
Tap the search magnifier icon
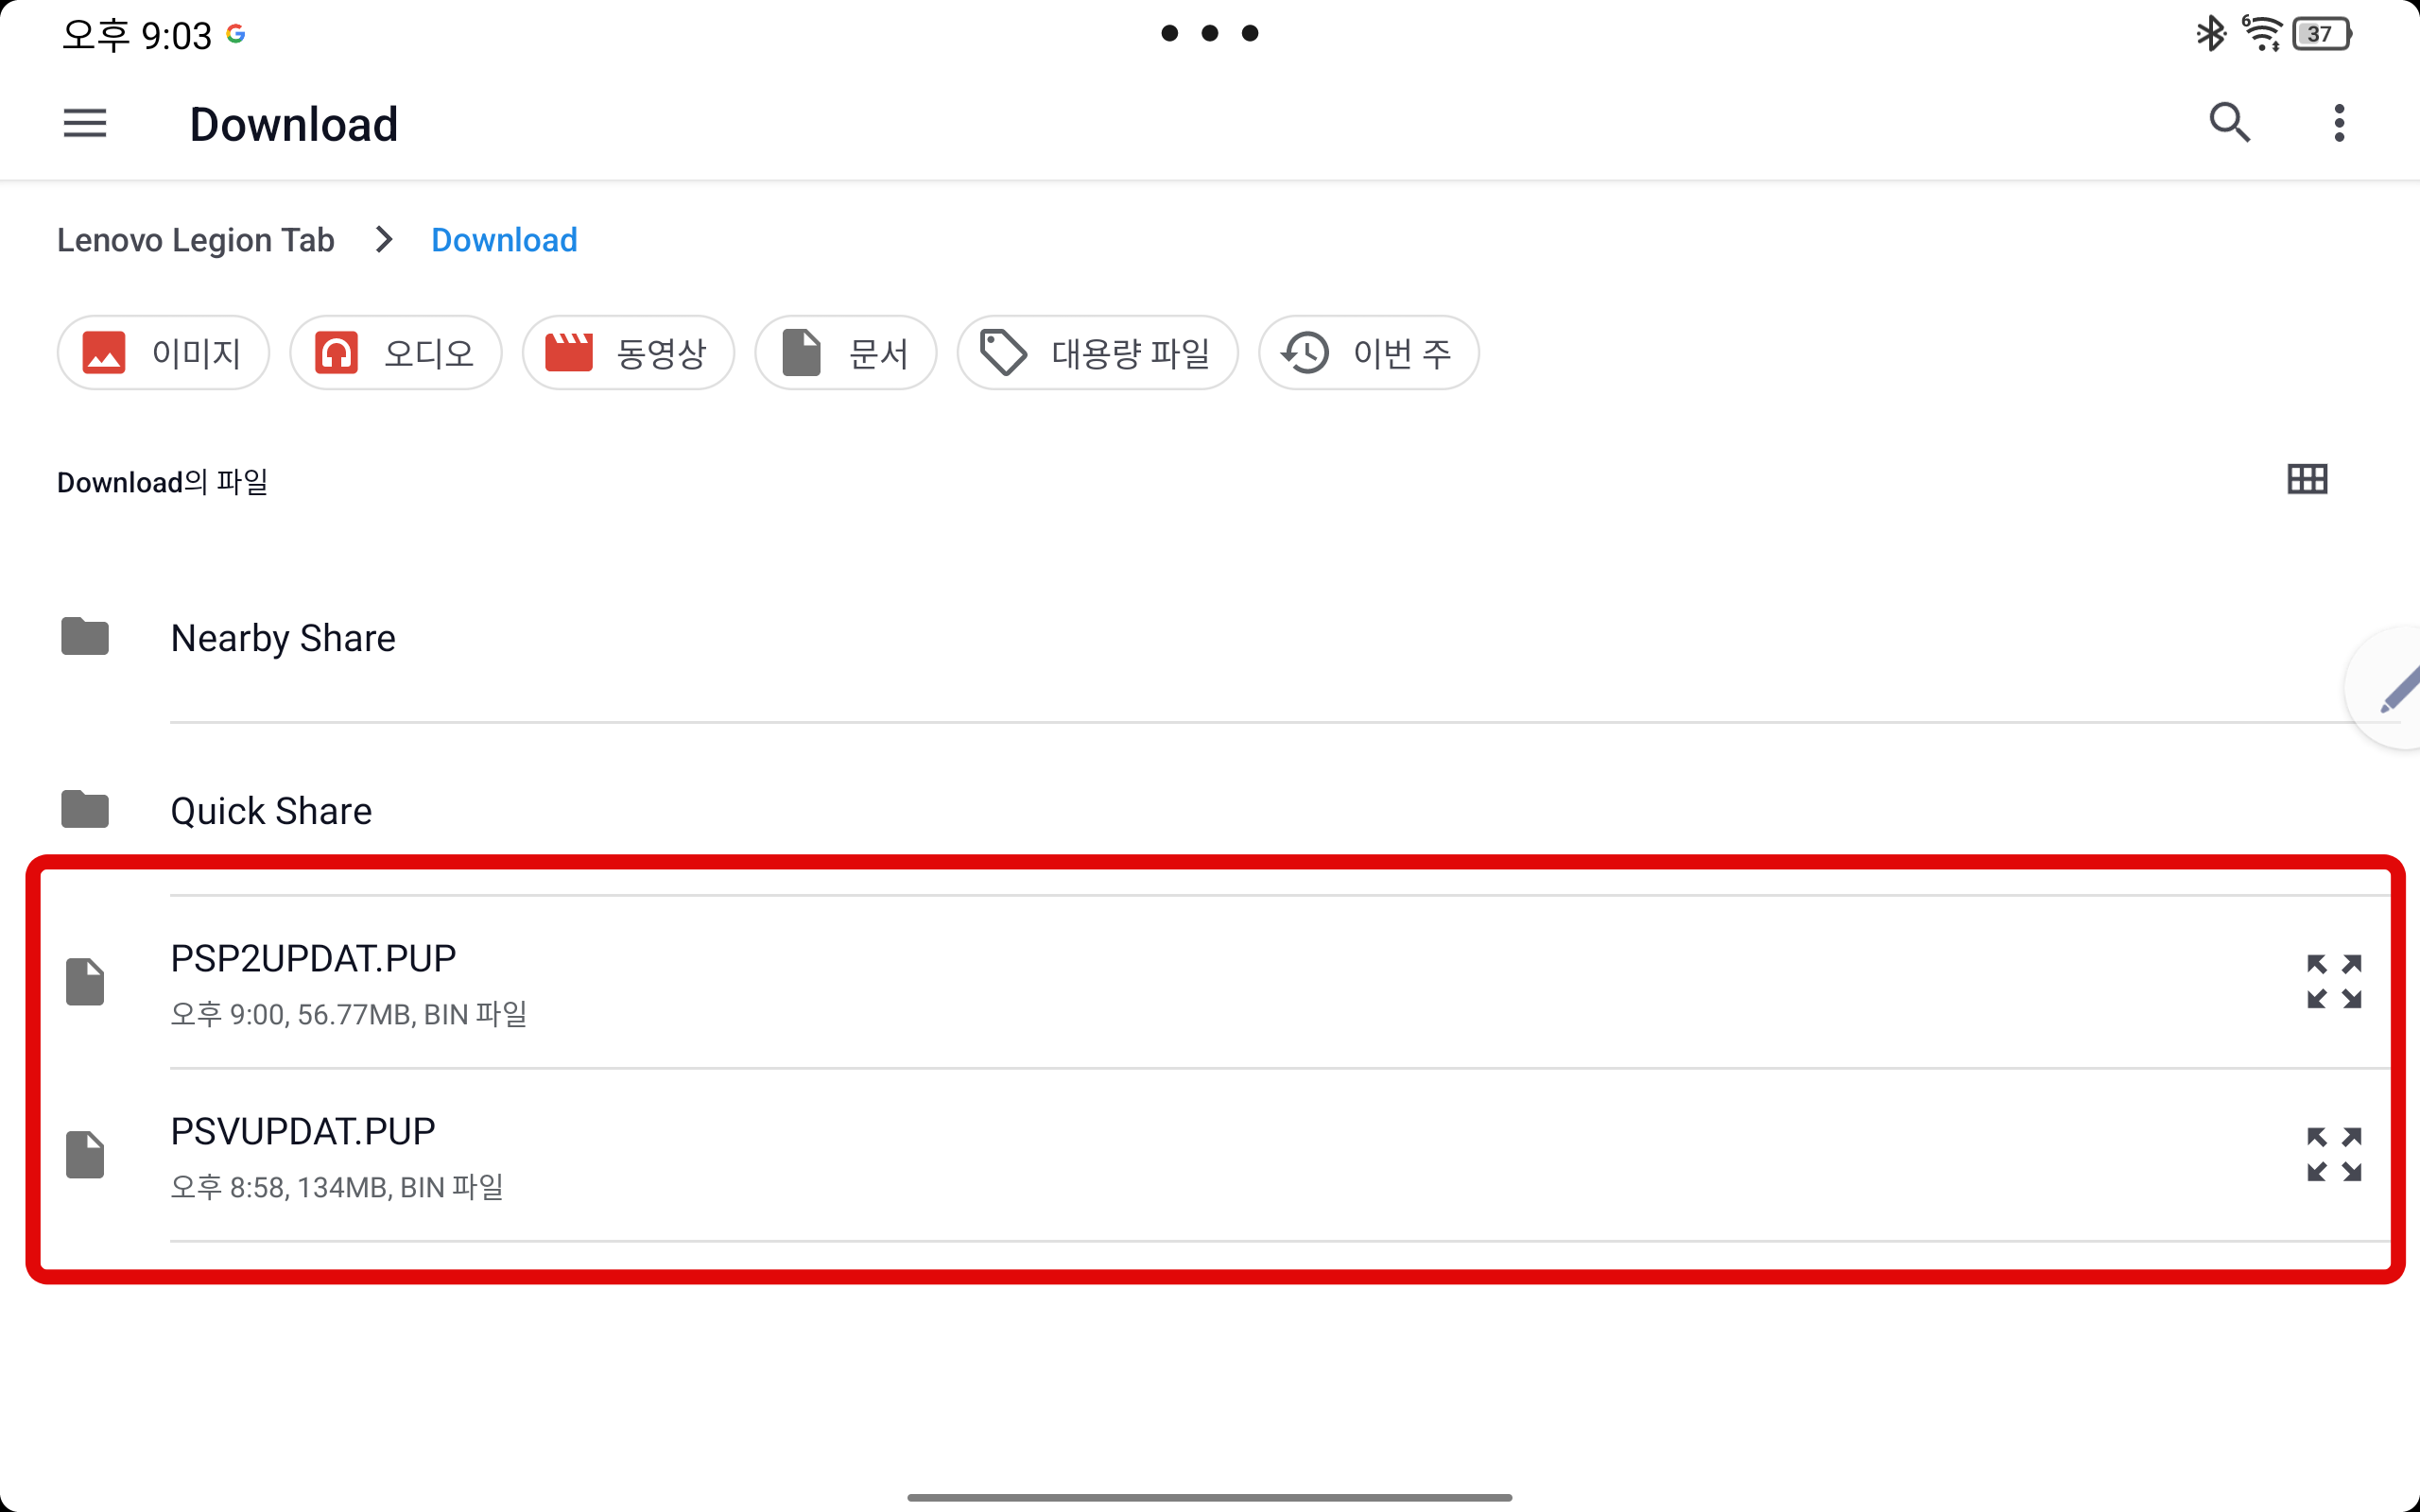[2228, 124]
